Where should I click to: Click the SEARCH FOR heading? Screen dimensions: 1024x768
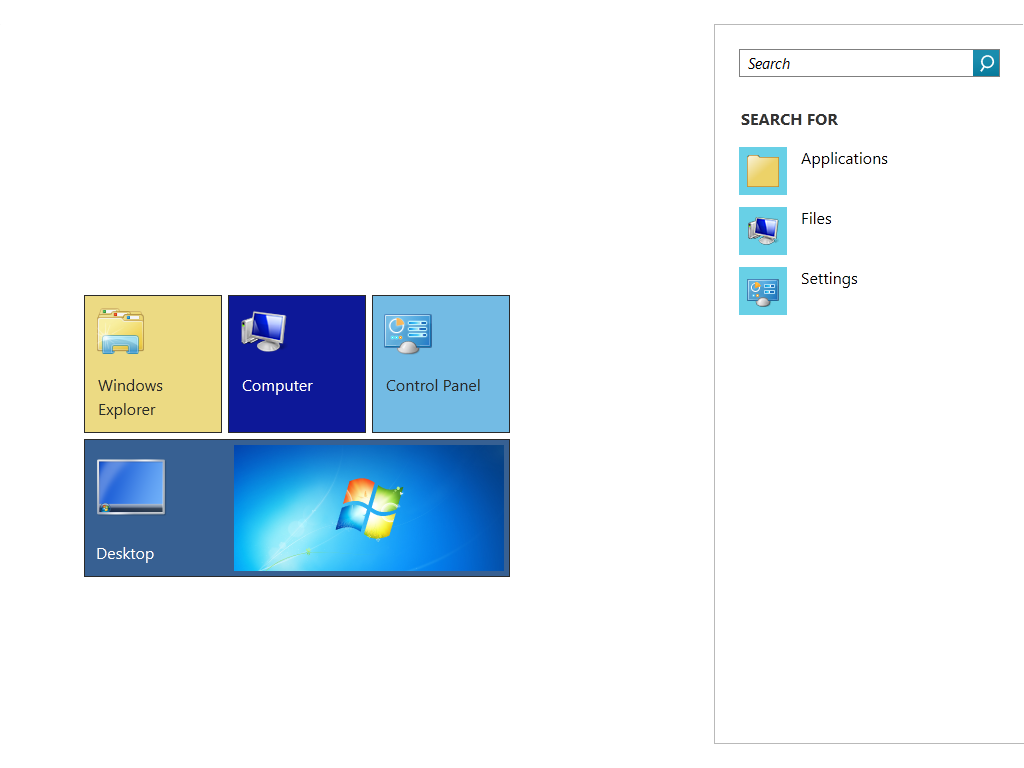point(789,120)
